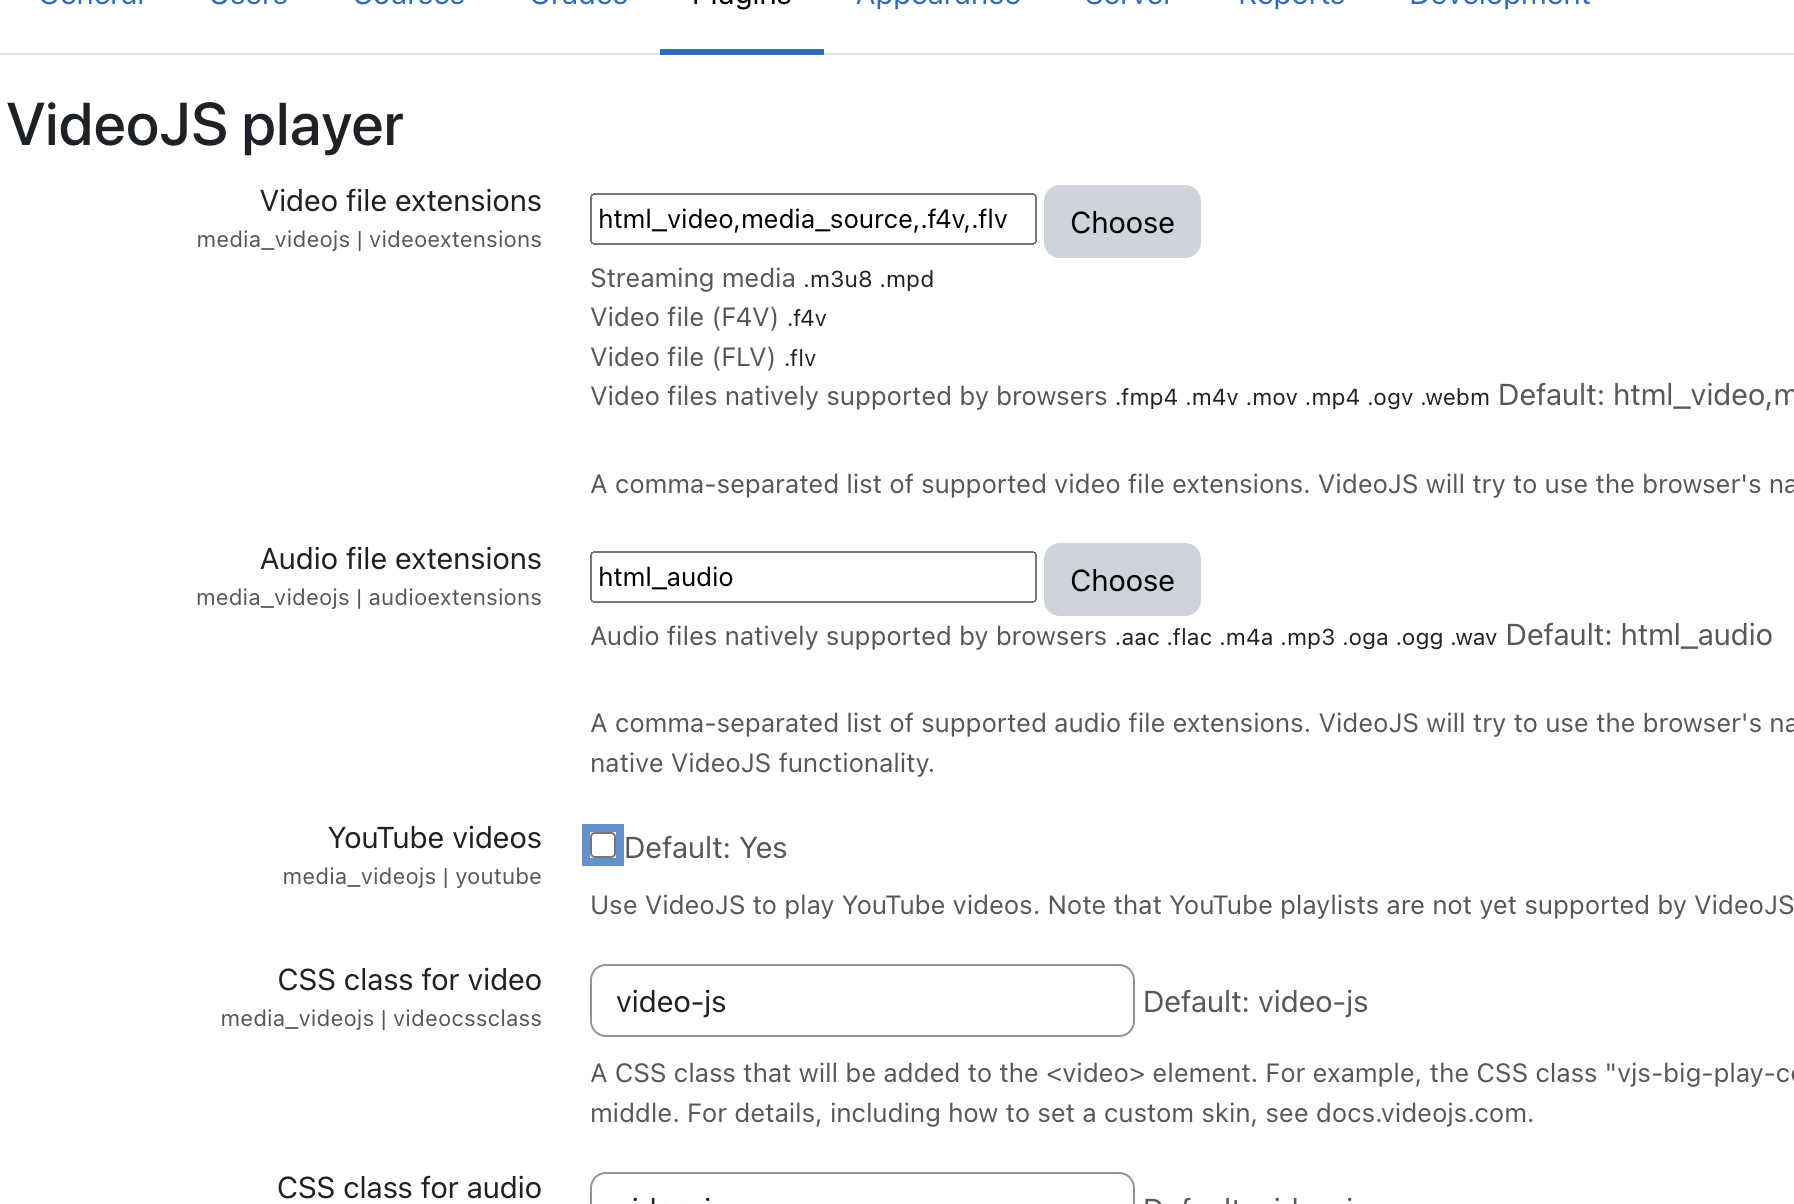Image resolution: width=1794 pixels, height=1204 pixels.
Task: Click 'media_videojs | videoextensions' text
Action: tap(369, 240)
